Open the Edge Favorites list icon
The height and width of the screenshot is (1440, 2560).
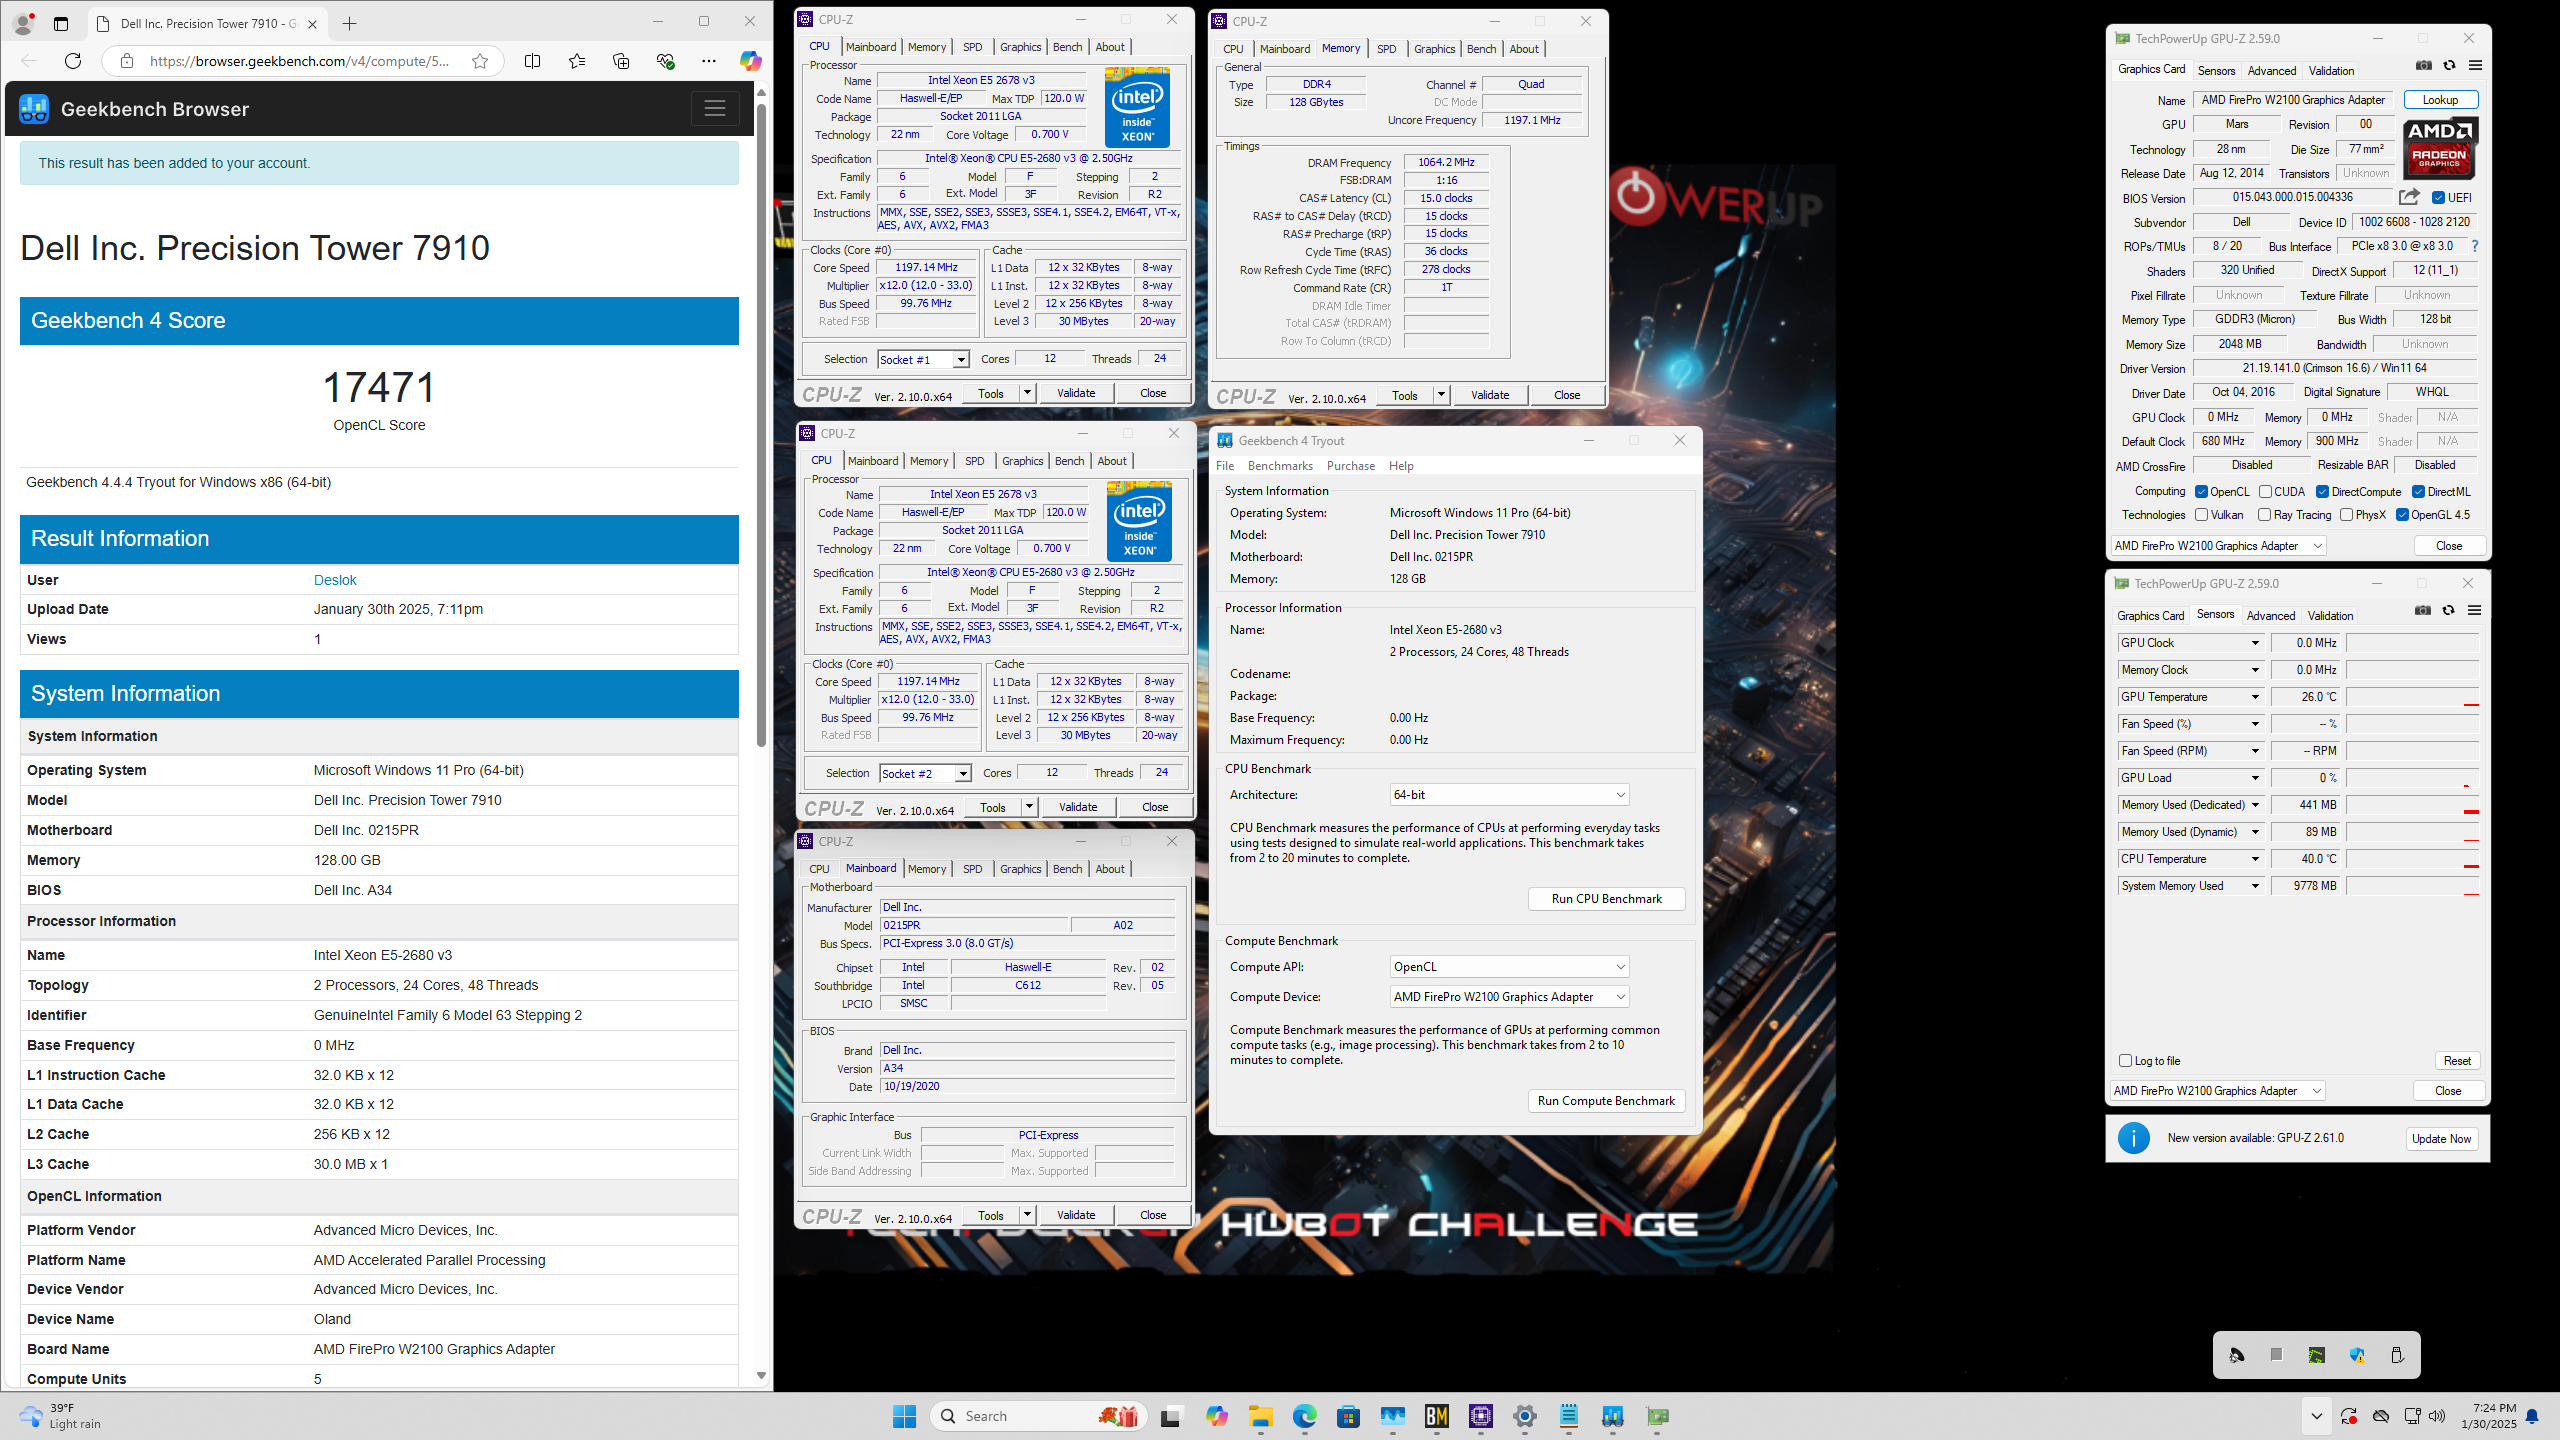tap(577, 61)
